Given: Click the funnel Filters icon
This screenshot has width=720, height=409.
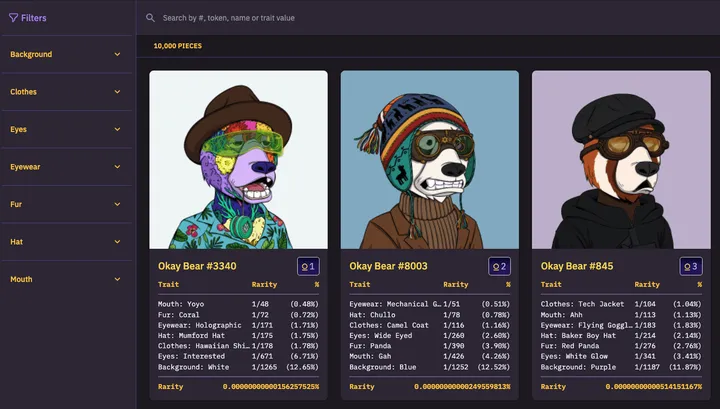Looking at the screenshot, I should 14,17.
